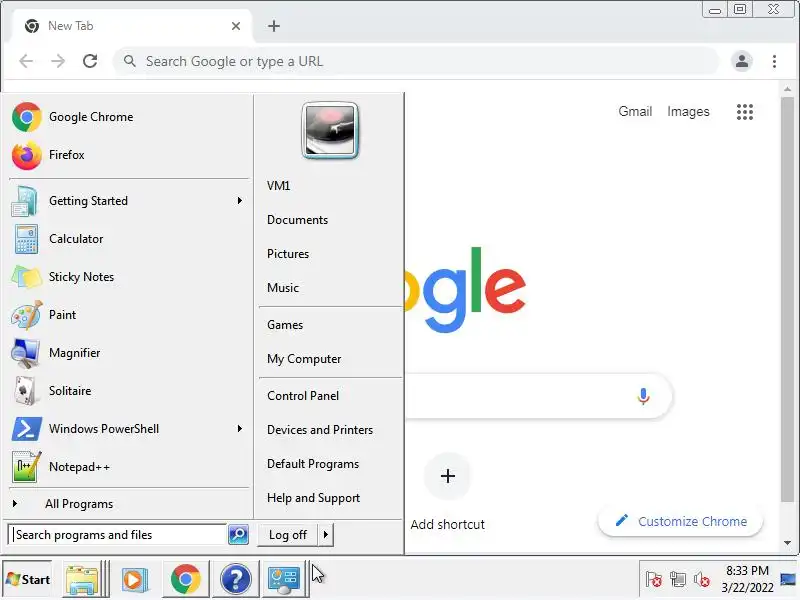Open a new Chrome tab

click(x=274, y=26)
